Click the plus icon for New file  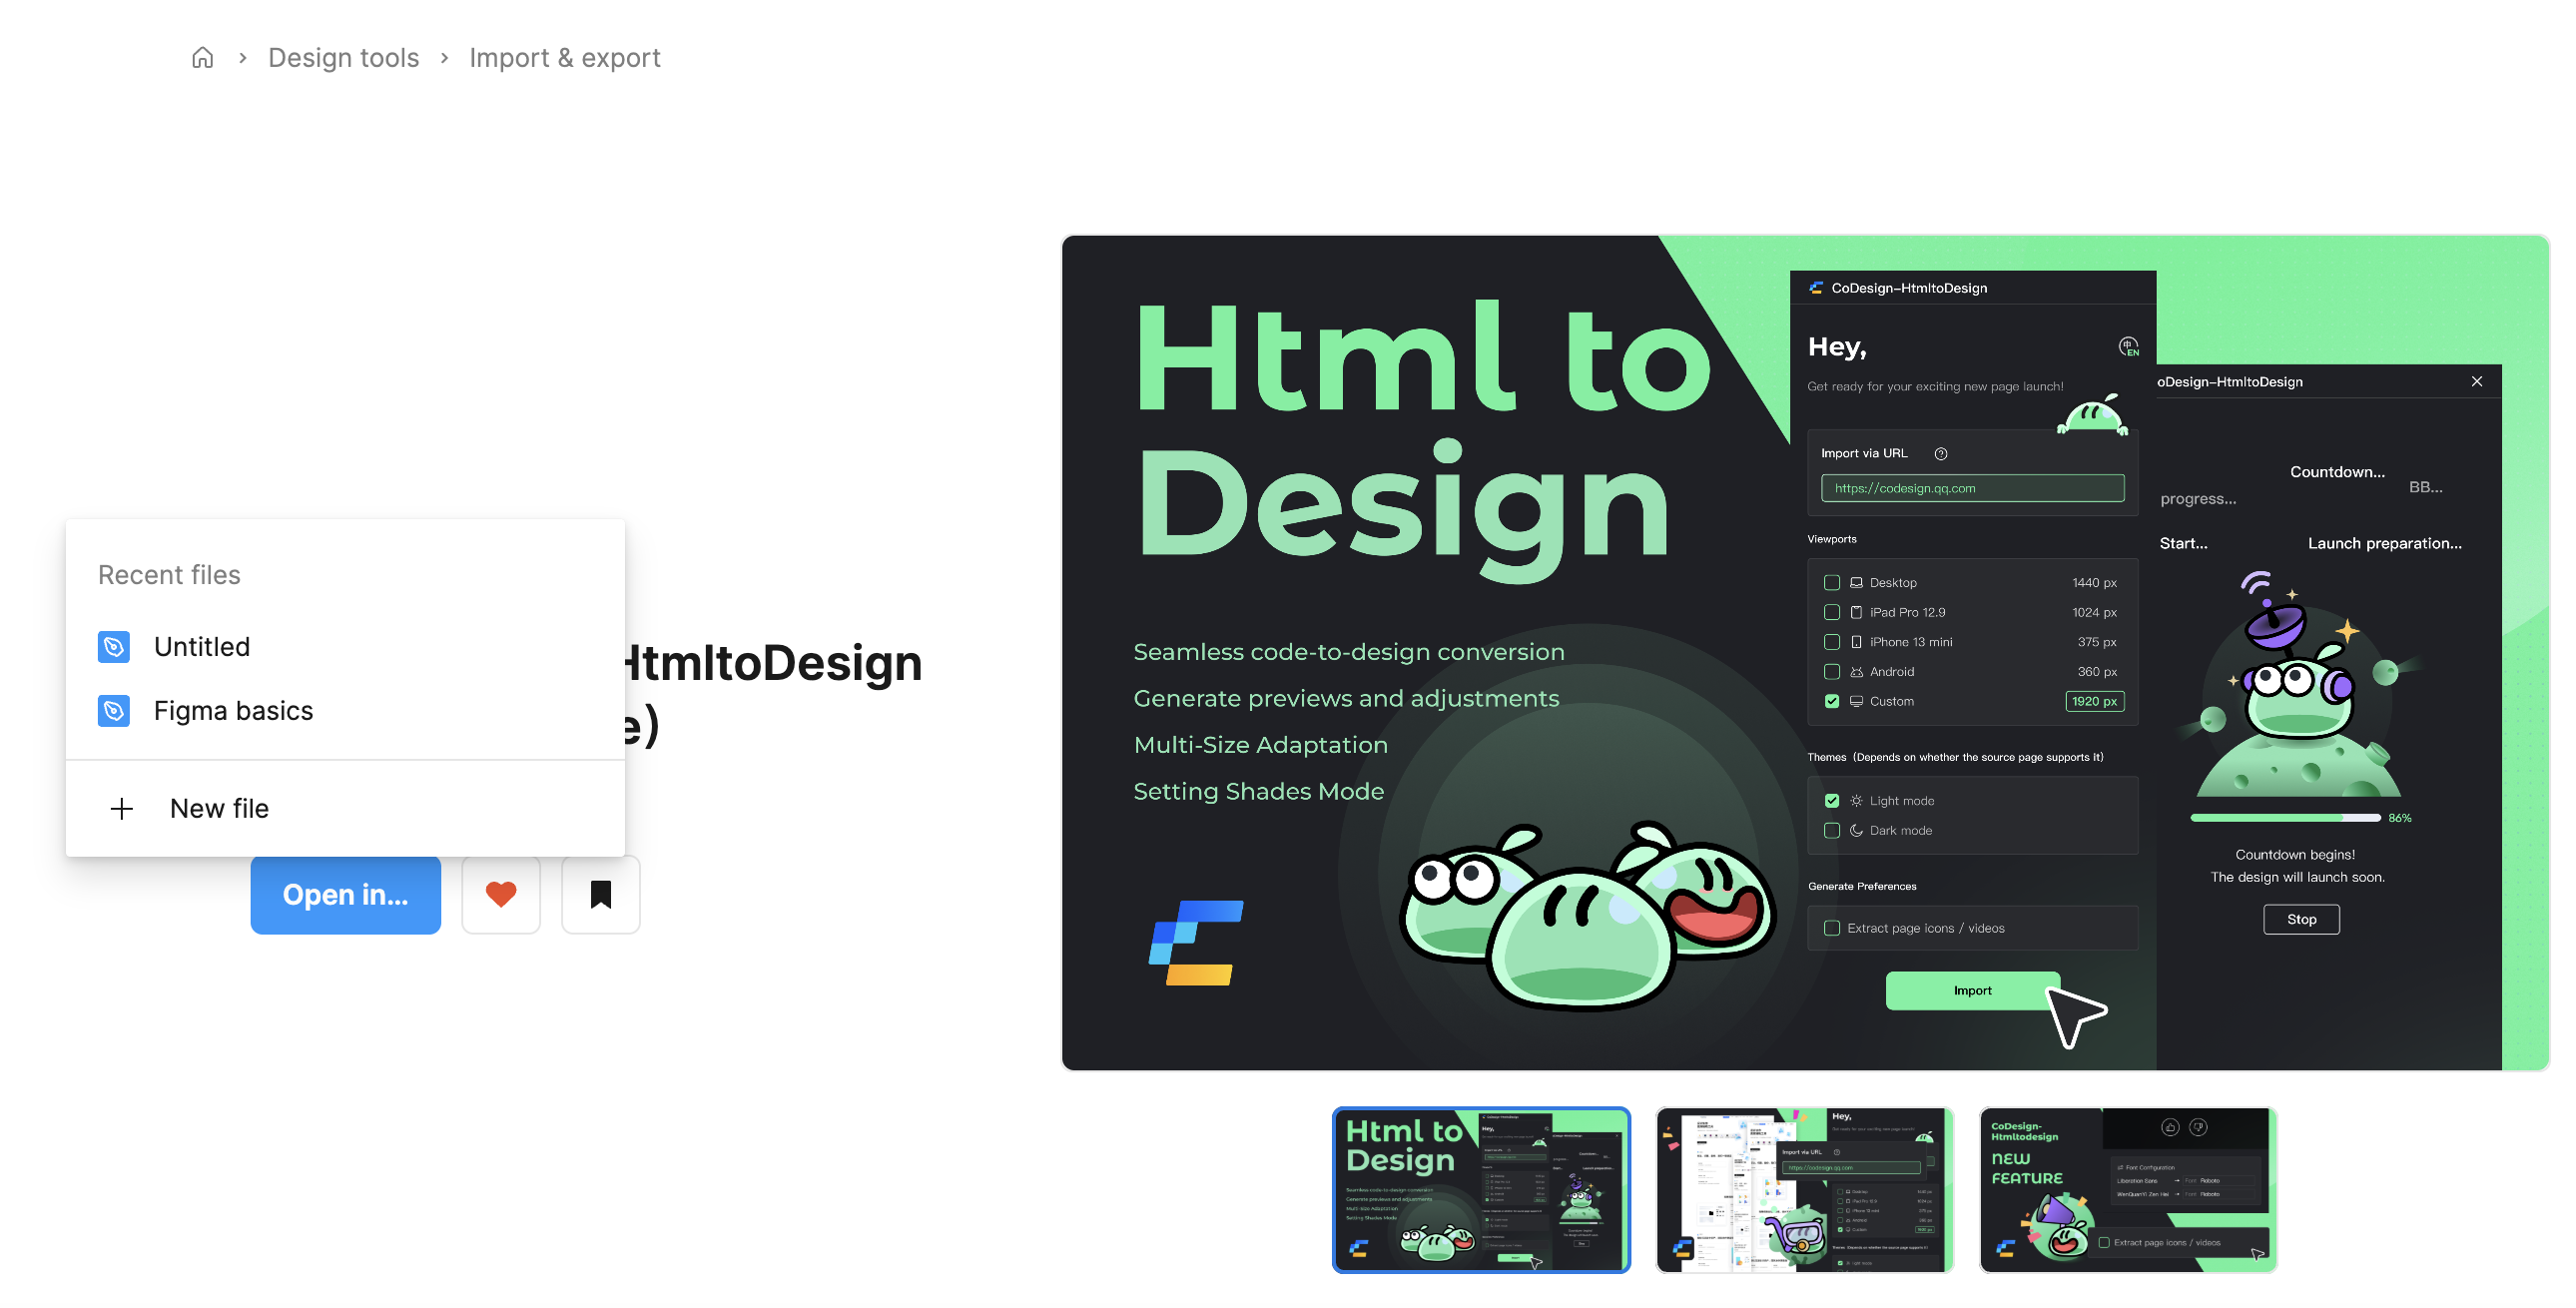pyautogui.click(x=122, y=808)
